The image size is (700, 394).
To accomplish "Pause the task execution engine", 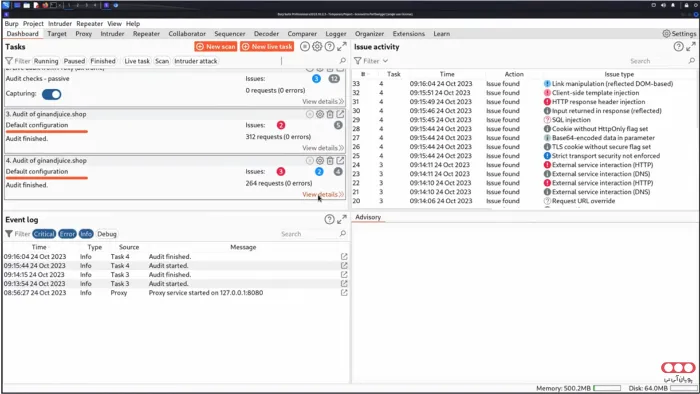I will point(304,46).
